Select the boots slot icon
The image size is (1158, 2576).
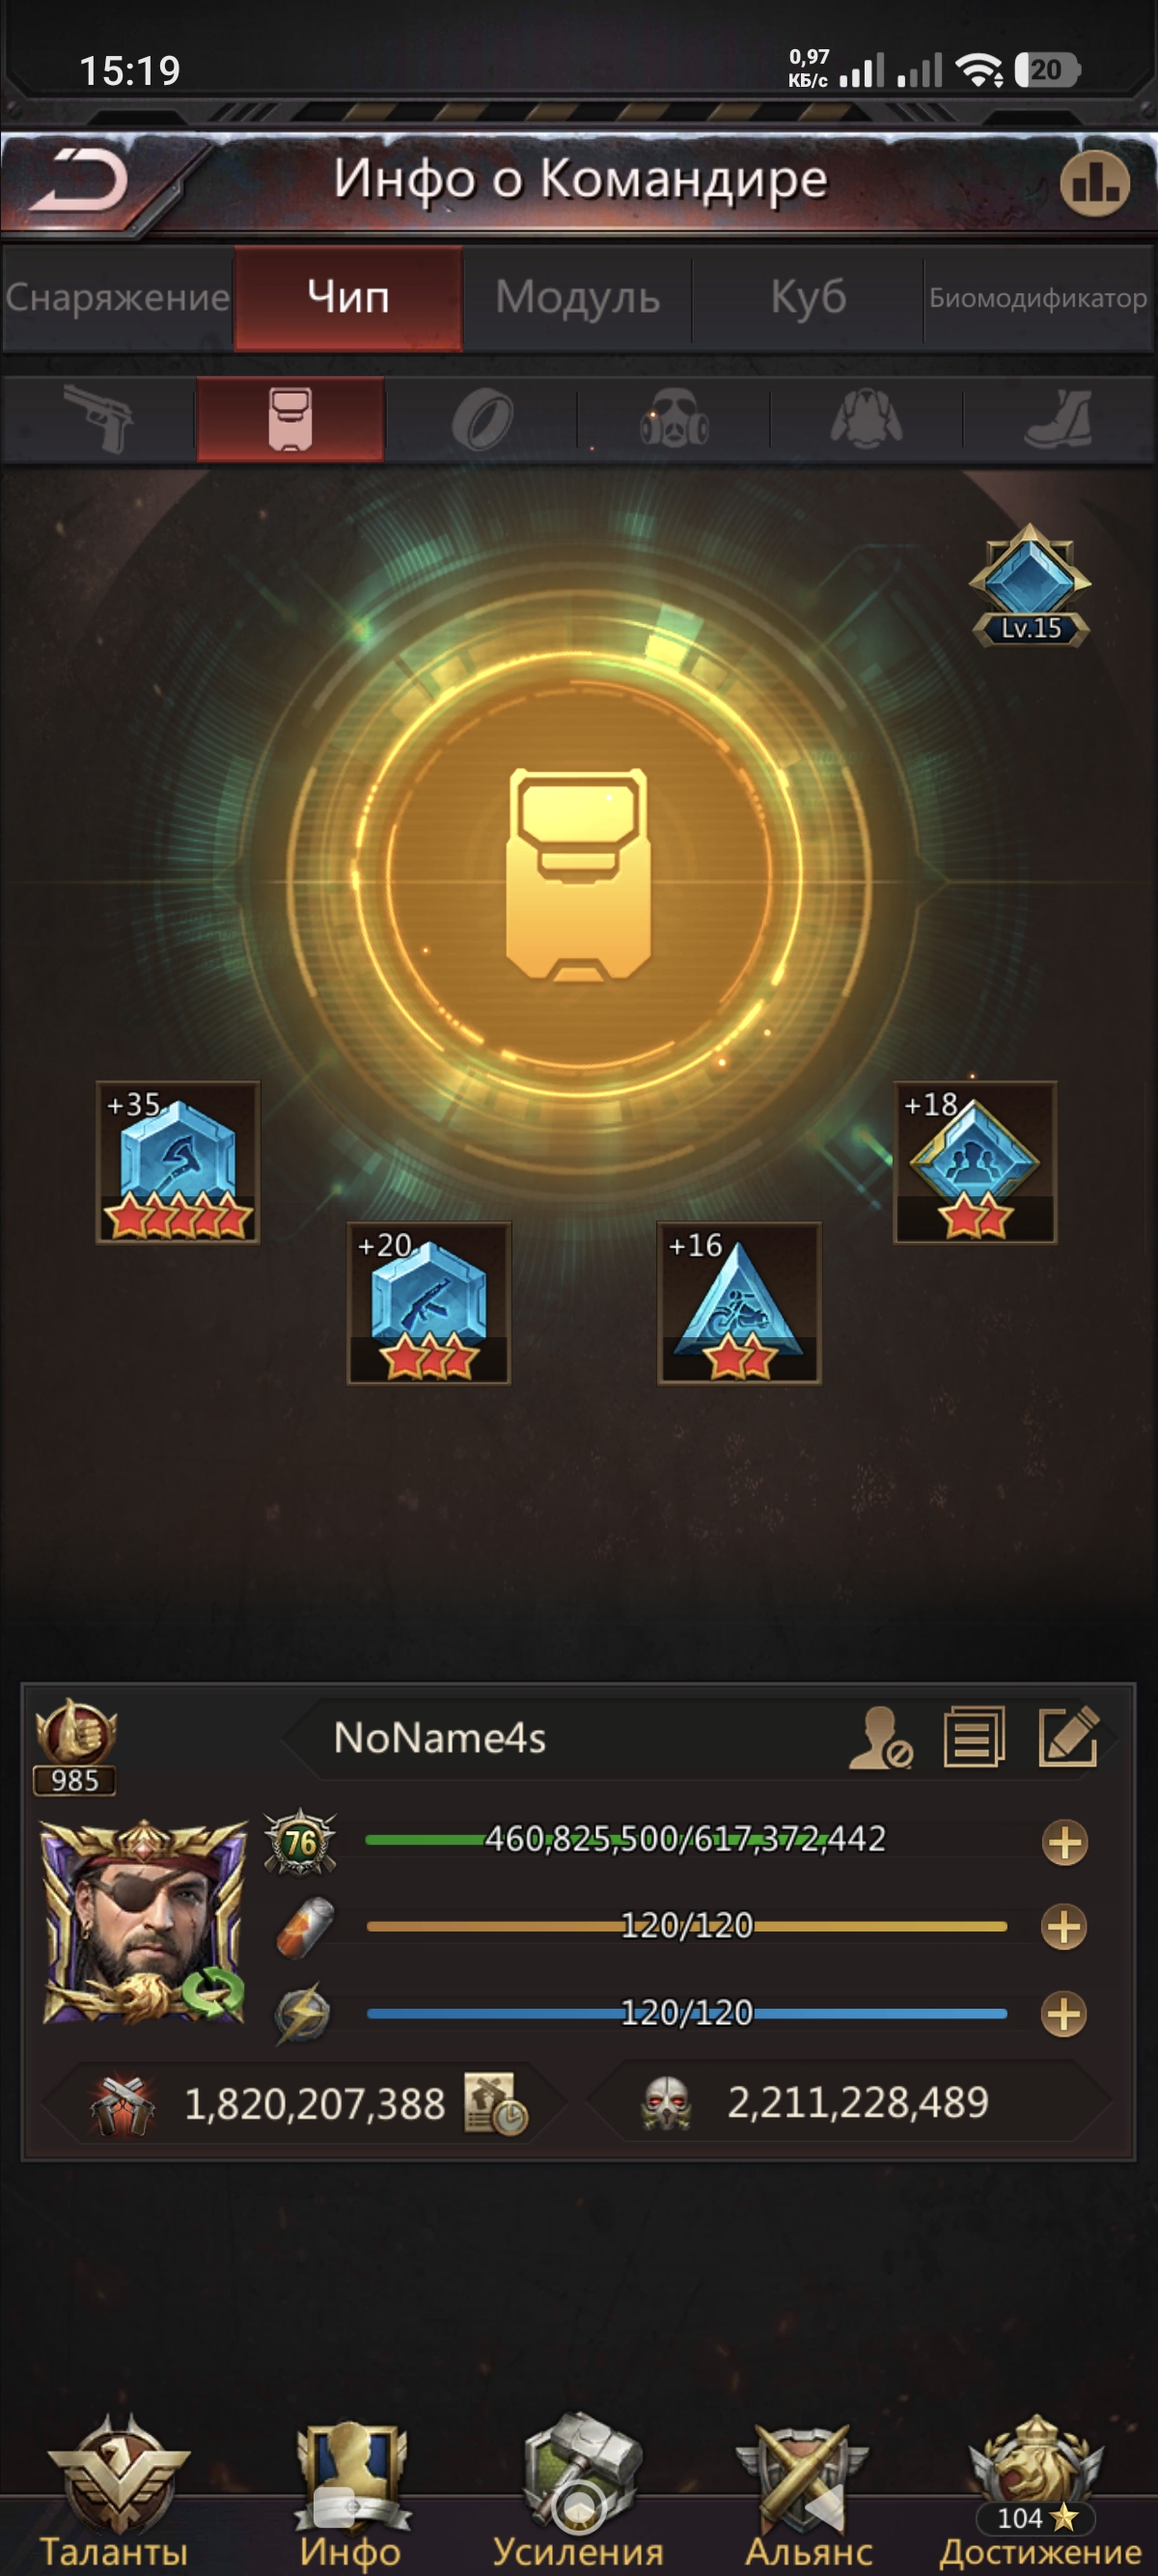pyautogui.click(x=1058, y=418)
